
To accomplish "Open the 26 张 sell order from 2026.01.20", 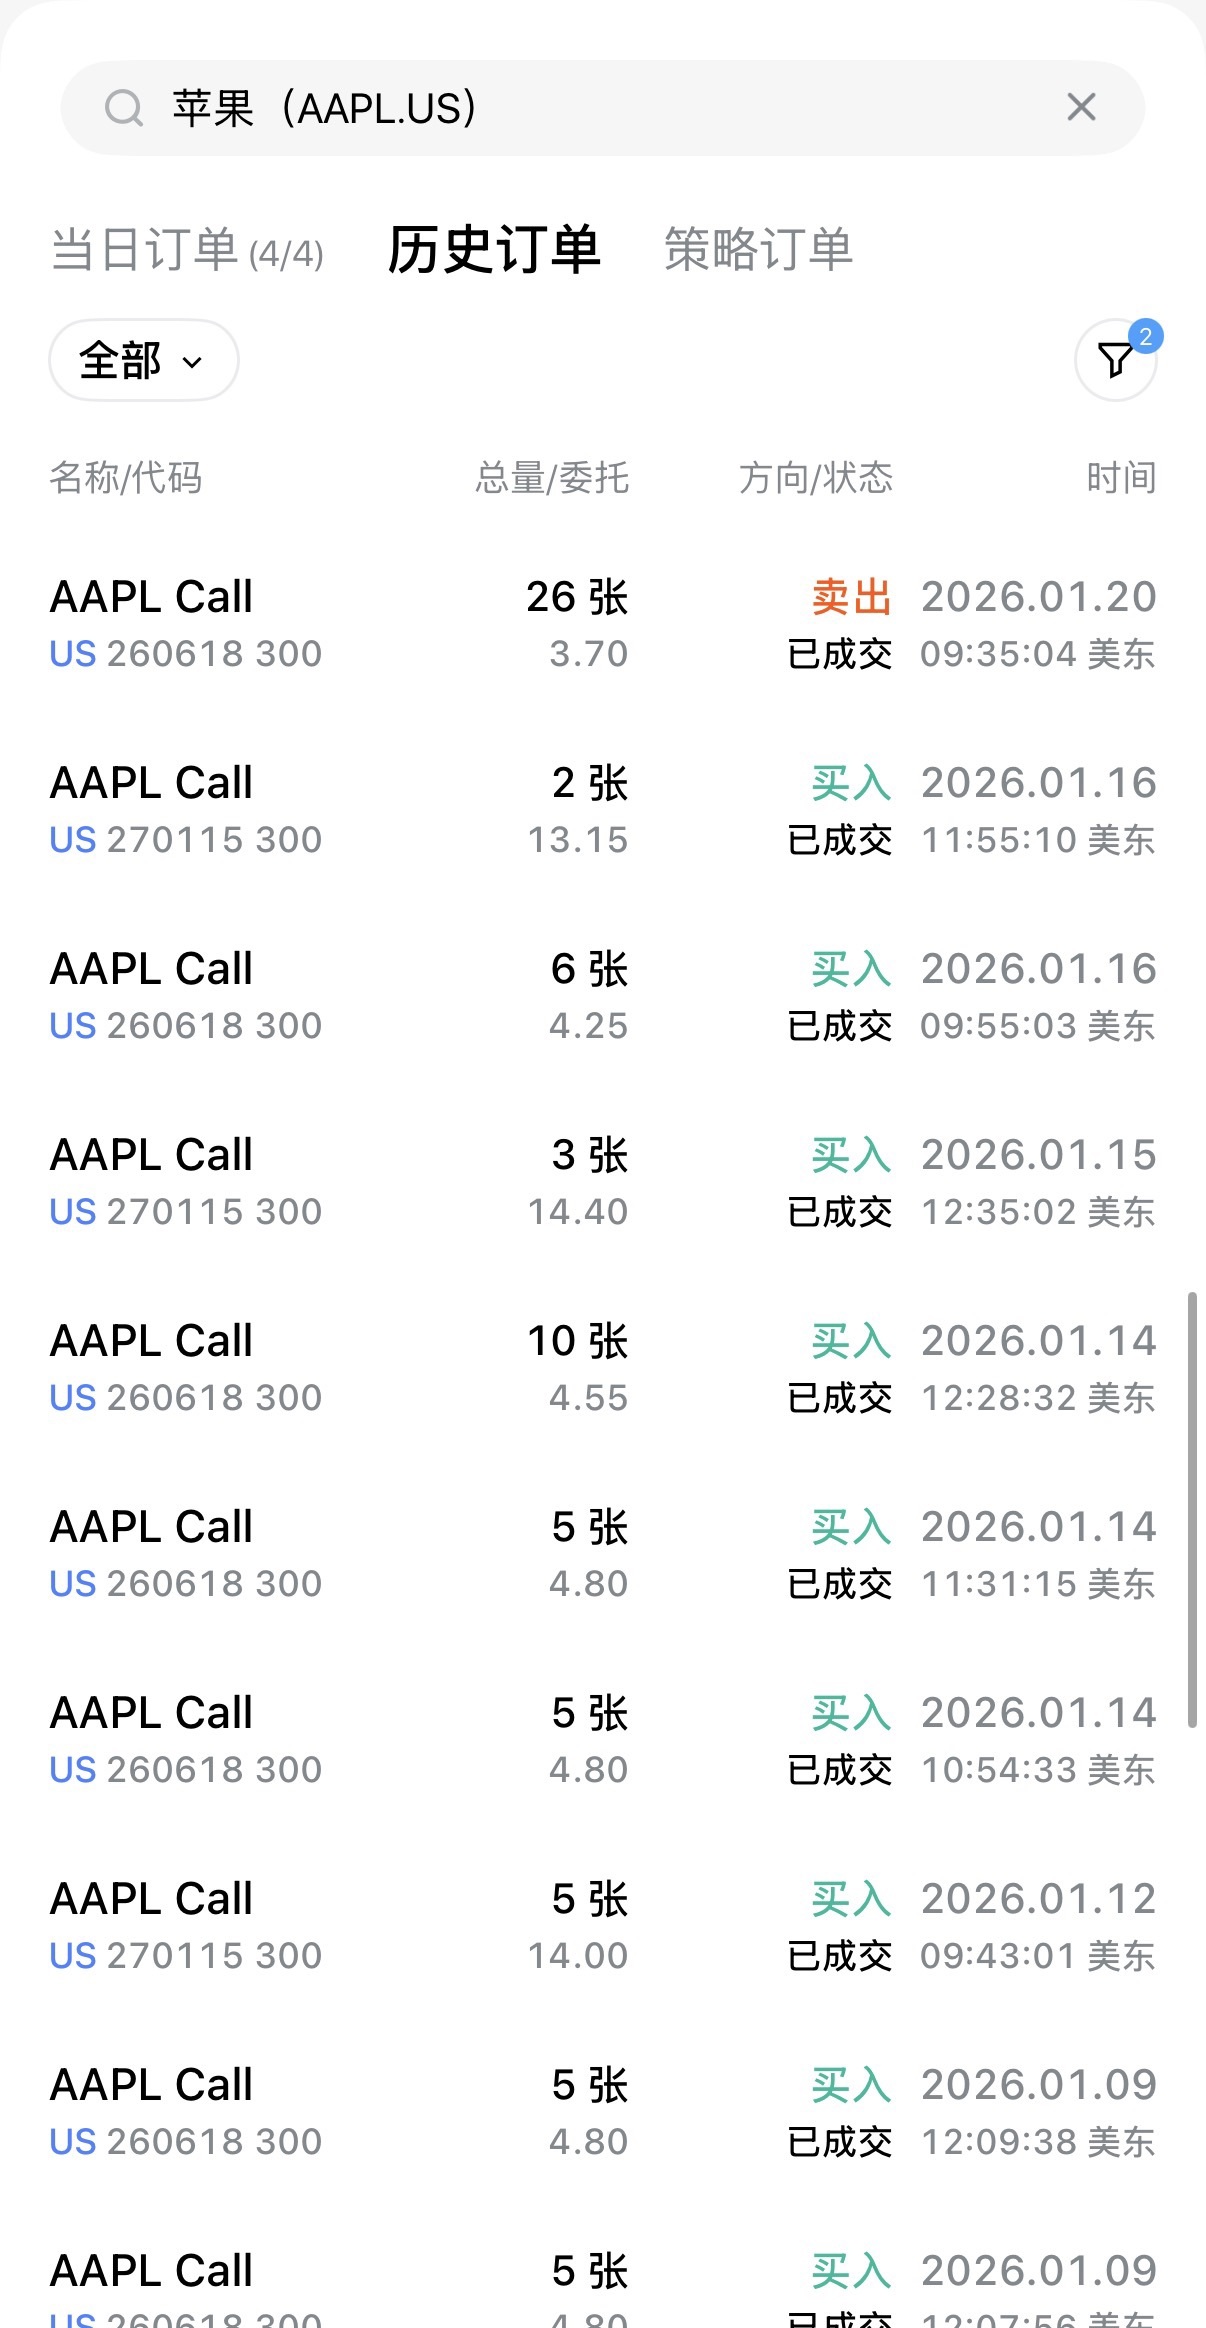I will click(602, 624).
